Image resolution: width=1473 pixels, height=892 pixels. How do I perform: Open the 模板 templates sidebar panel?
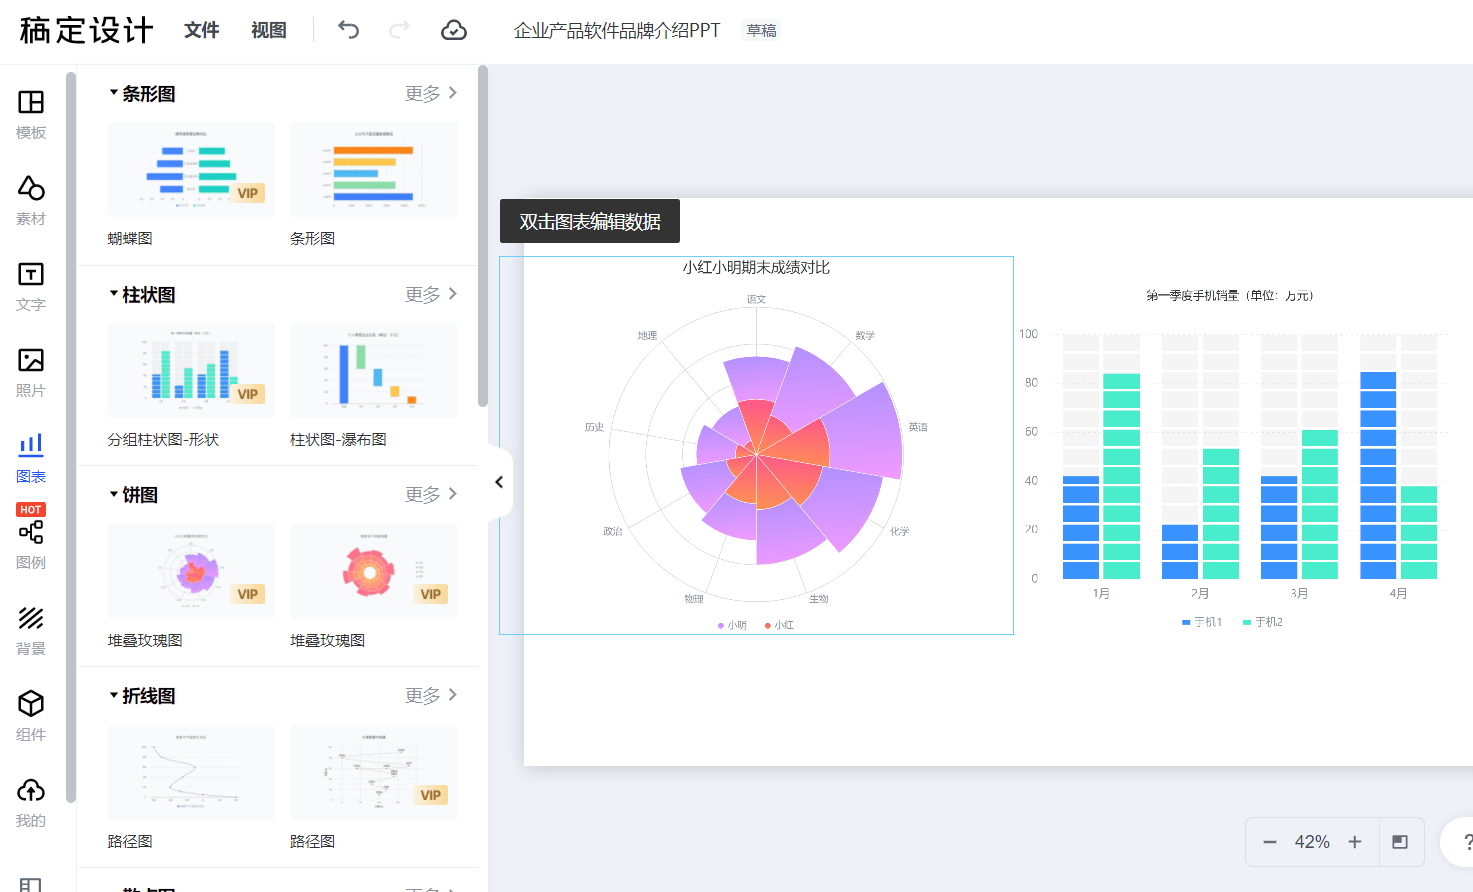coord(31,114)
